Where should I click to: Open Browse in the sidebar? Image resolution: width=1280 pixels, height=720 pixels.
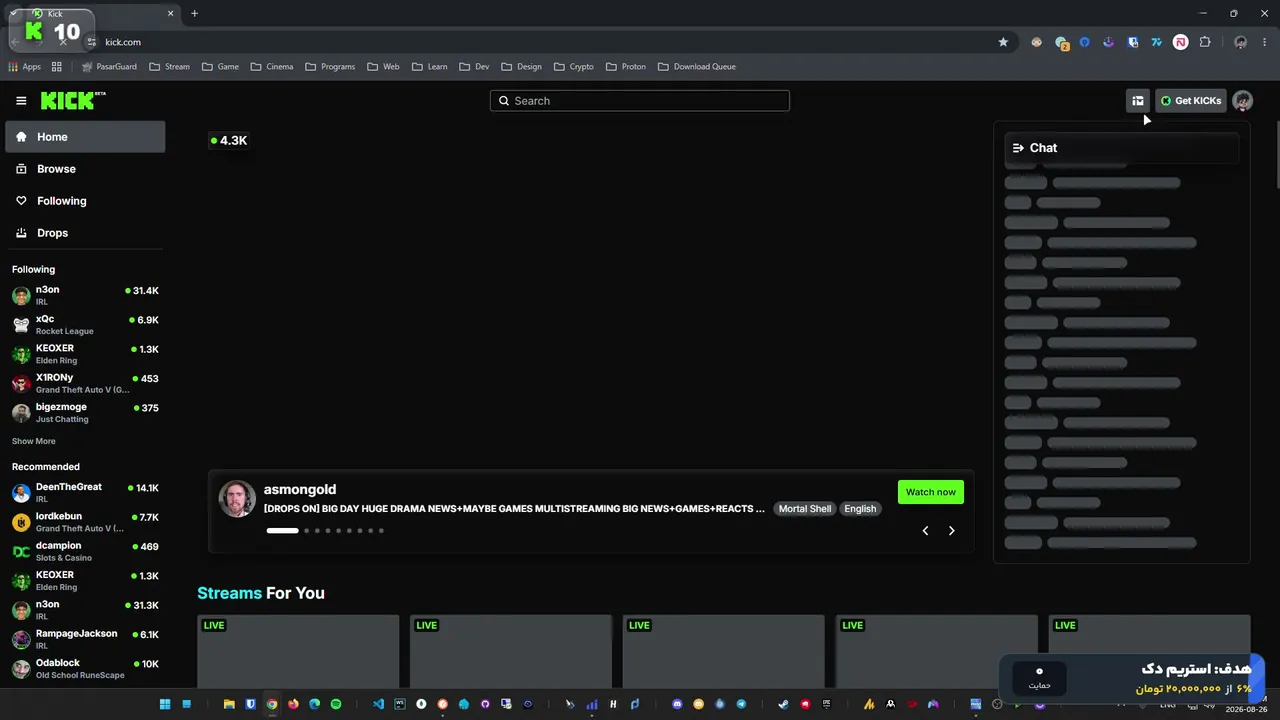[85, 169]
